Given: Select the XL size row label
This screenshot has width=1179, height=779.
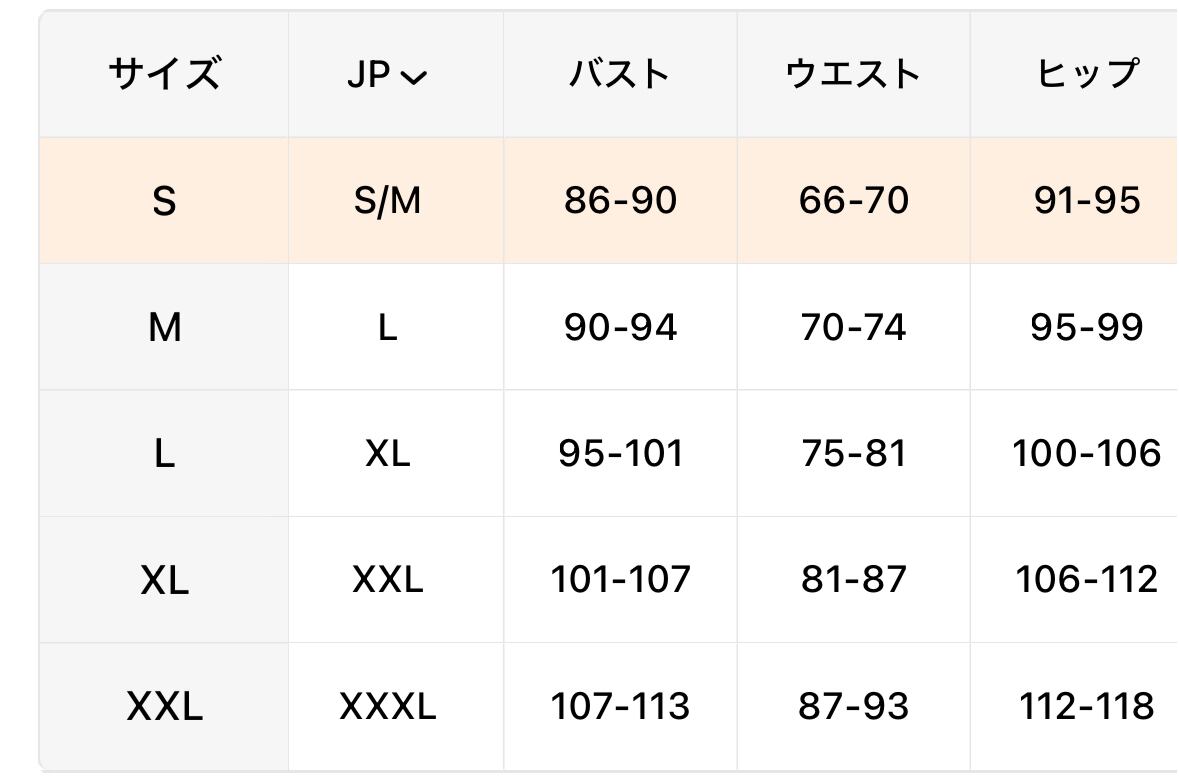Looking at the screenshot, I should point(164,580).
